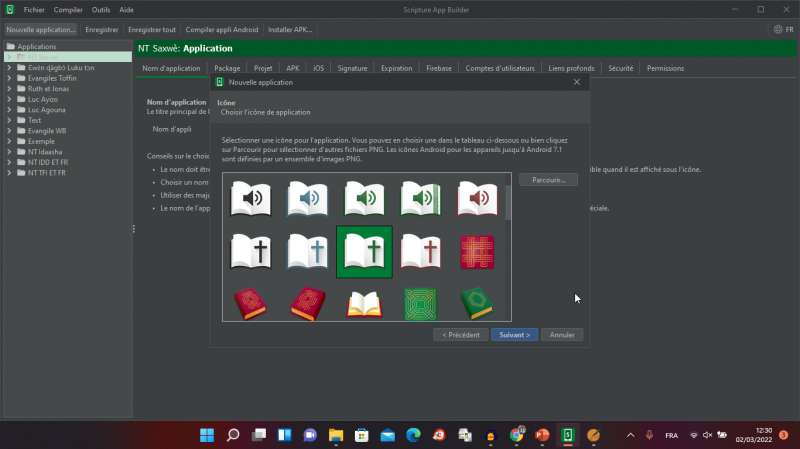The image size is (800, 449).
Task: Select the black cross book icon
Action: pos(251,251)
